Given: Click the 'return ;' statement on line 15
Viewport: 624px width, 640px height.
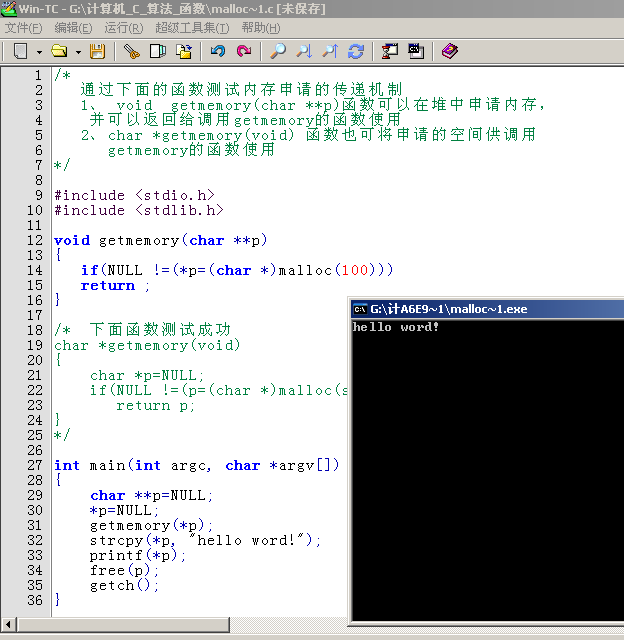Looking at the screenshot, I should click(x=115, y=286).
